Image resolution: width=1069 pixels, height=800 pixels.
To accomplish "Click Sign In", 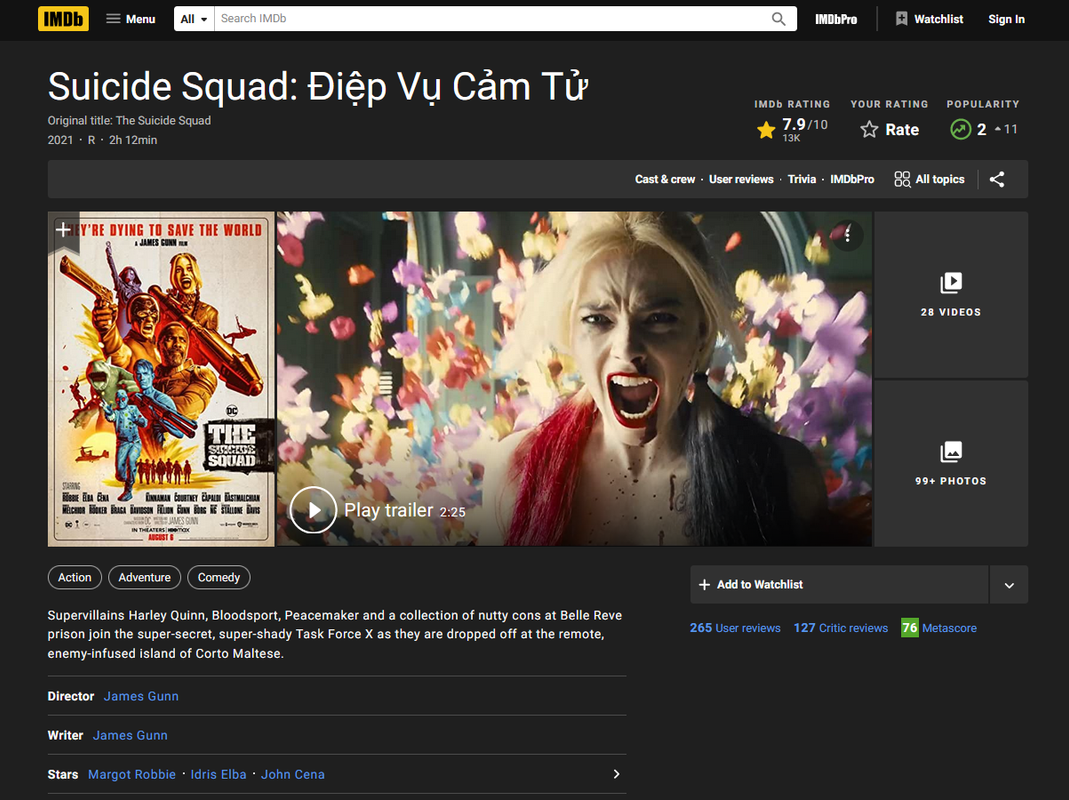I will pyautogui.click(x=1006, y=19).
